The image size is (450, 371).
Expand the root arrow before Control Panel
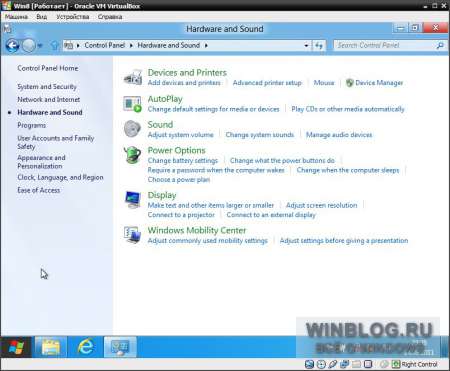click(x=78, y=45)
